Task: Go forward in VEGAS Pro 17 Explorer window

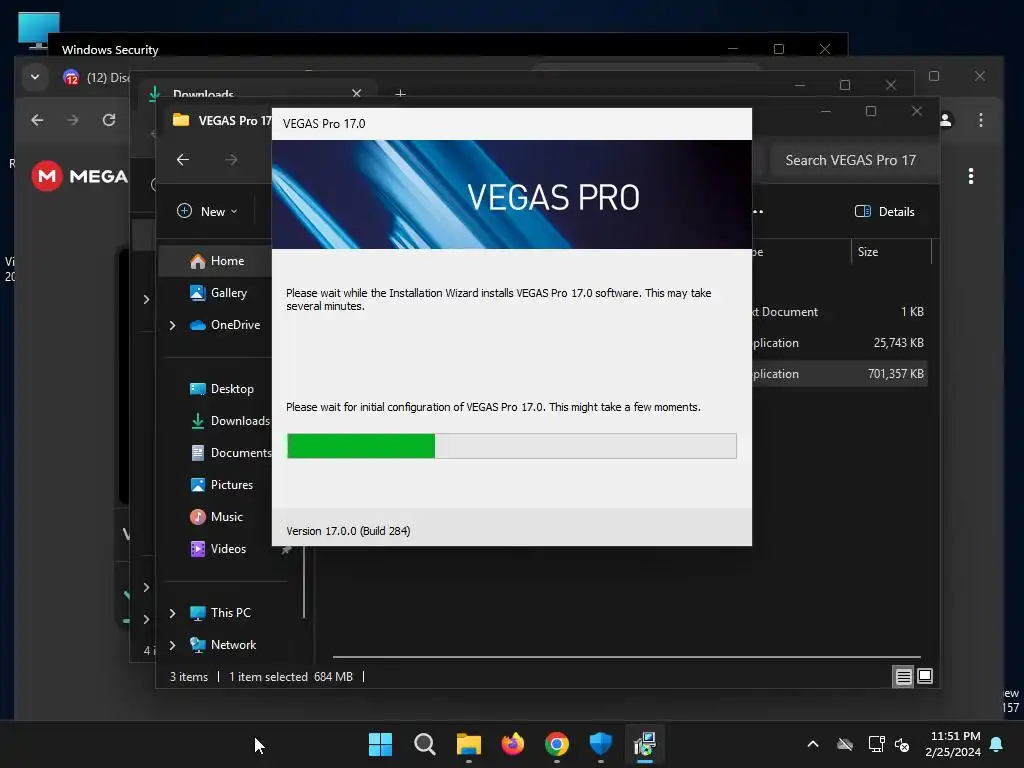Action: pos(231,159)
